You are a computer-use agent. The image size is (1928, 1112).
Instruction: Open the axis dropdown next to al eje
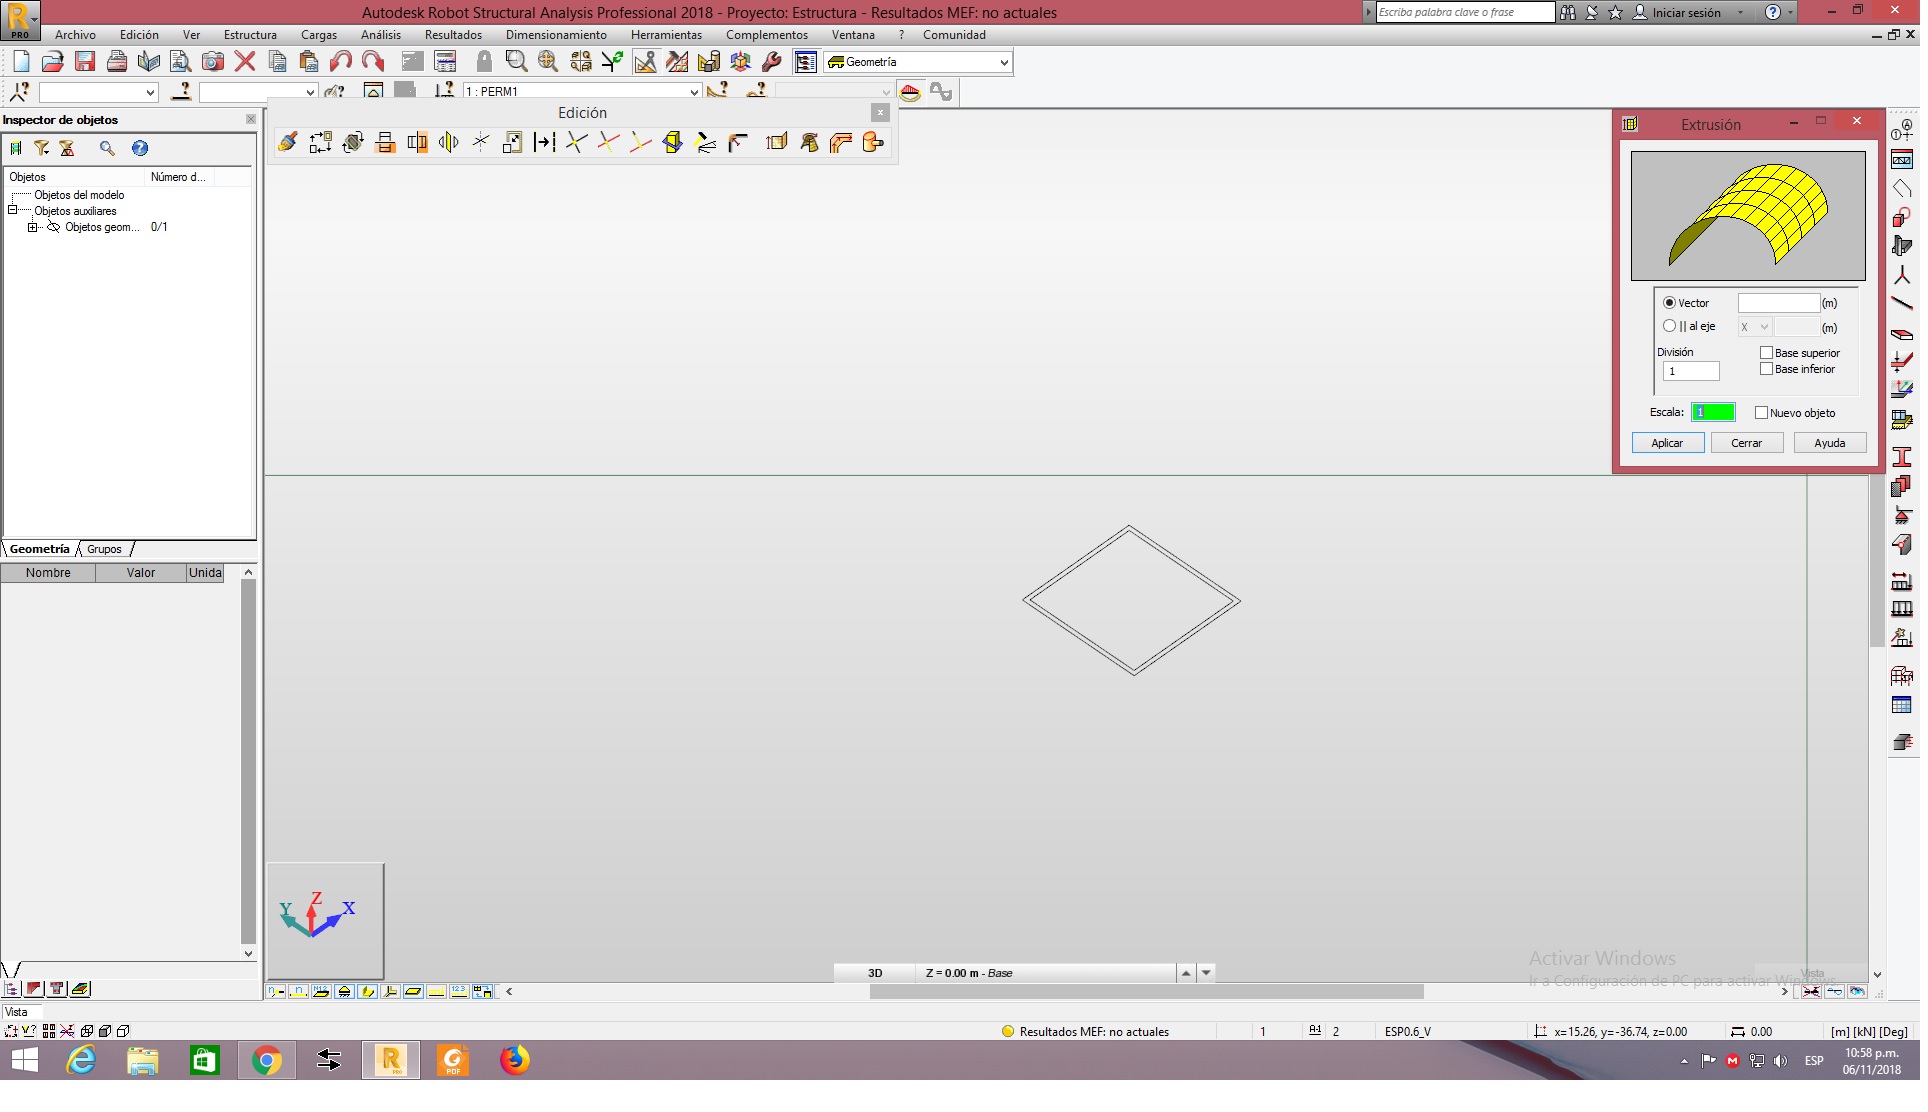[1753, 326]
